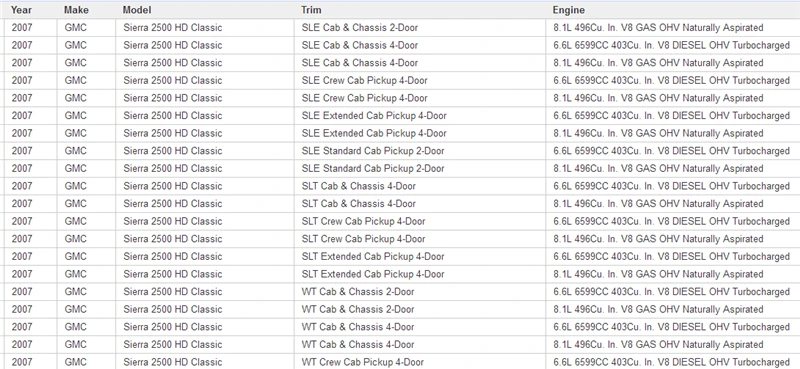Select the SLE Standard Cab Pickup trim cell in the gas row
The image size is (800, 369).
pyautogui.click(x=420, y=168)
